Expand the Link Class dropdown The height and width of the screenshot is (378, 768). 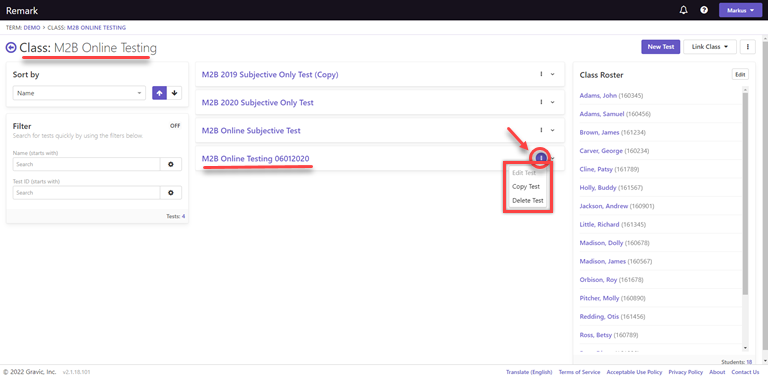[710, 47]
